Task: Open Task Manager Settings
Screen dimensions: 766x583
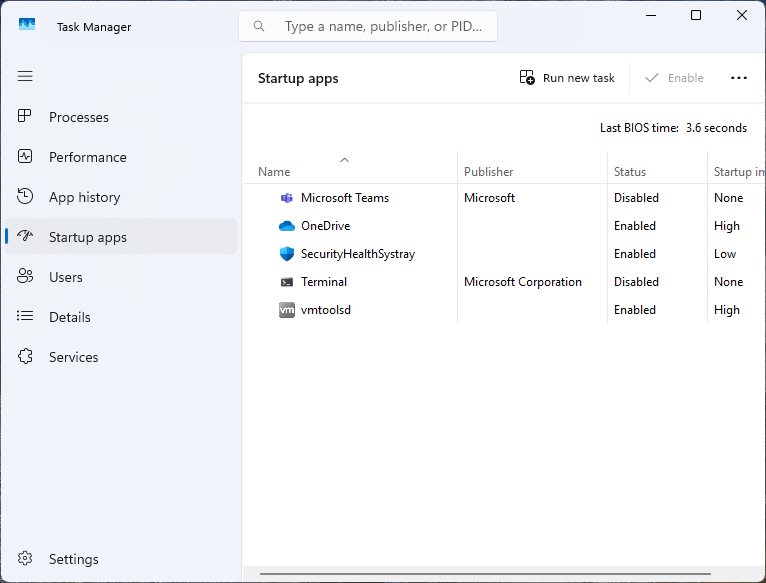Action: pos(121,559)
